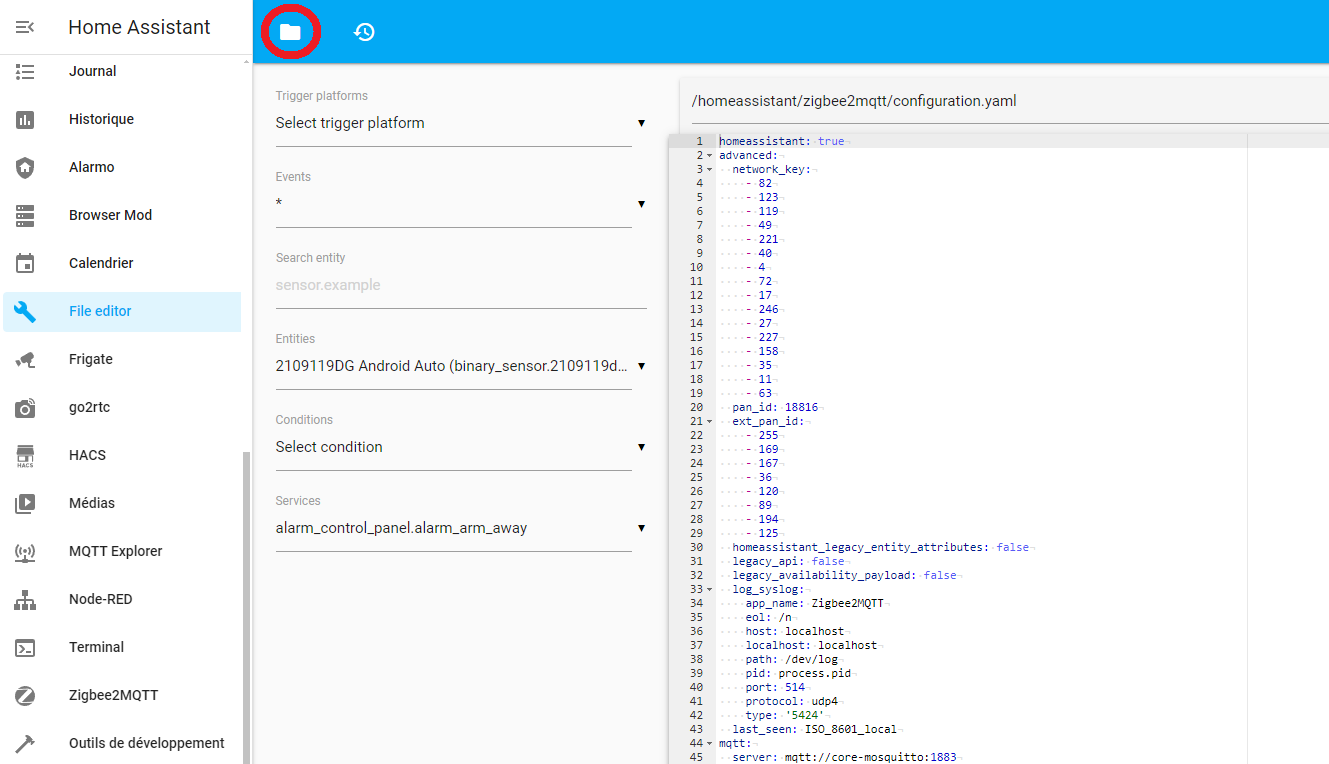This screenshot has width=1329, height=764.
Task: Collapse the advanced section fold arrow
Action: click(709, 156)
